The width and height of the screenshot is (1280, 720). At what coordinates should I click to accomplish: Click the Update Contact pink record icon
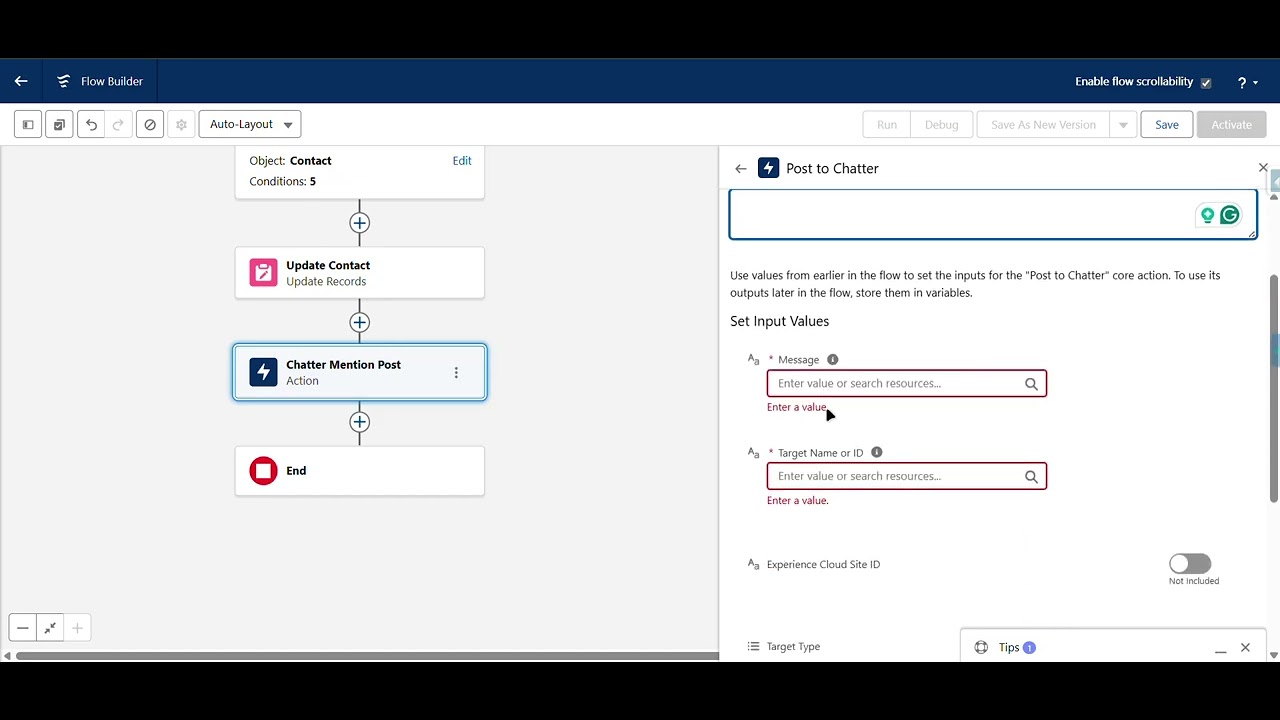tap(263, 273)
